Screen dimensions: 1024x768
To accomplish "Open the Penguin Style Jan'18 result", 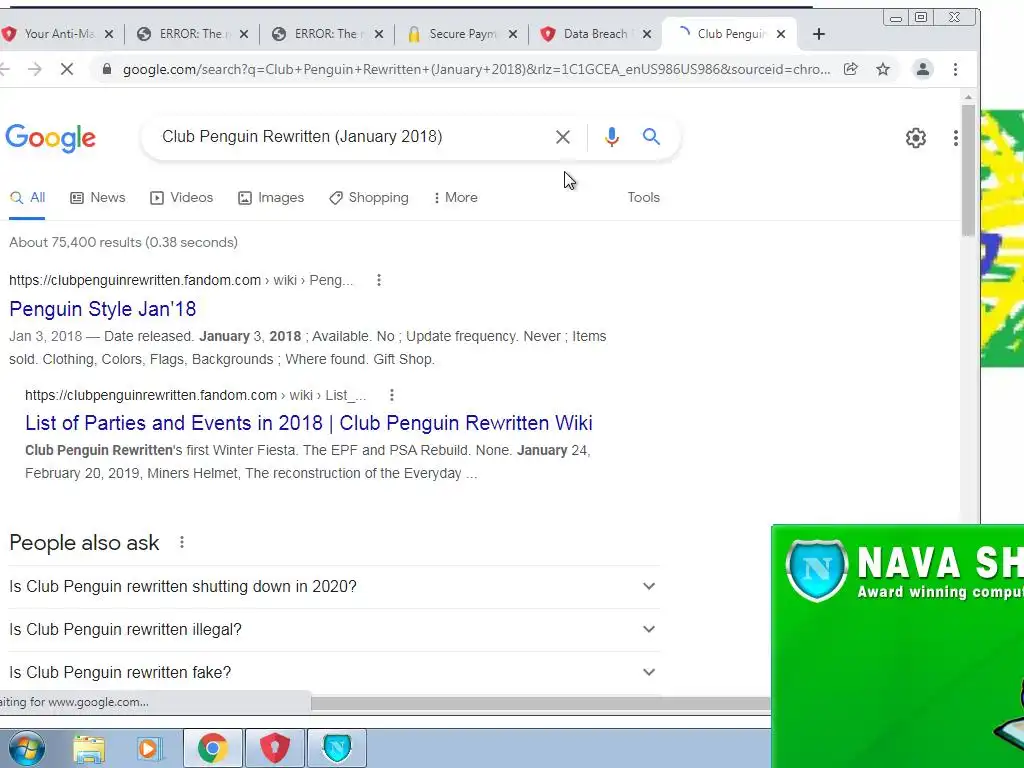I will pos(103,309).
